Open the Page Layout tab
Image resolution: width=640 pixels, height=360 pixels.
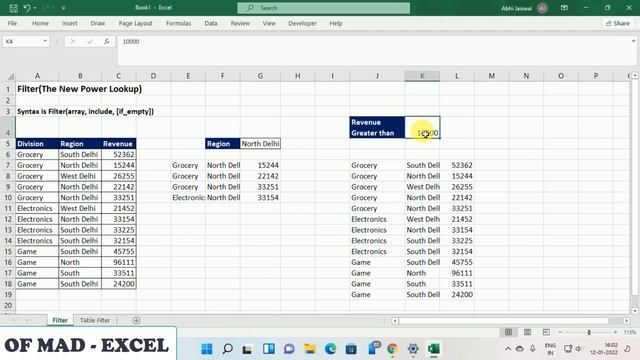click(x=135, y=23)
